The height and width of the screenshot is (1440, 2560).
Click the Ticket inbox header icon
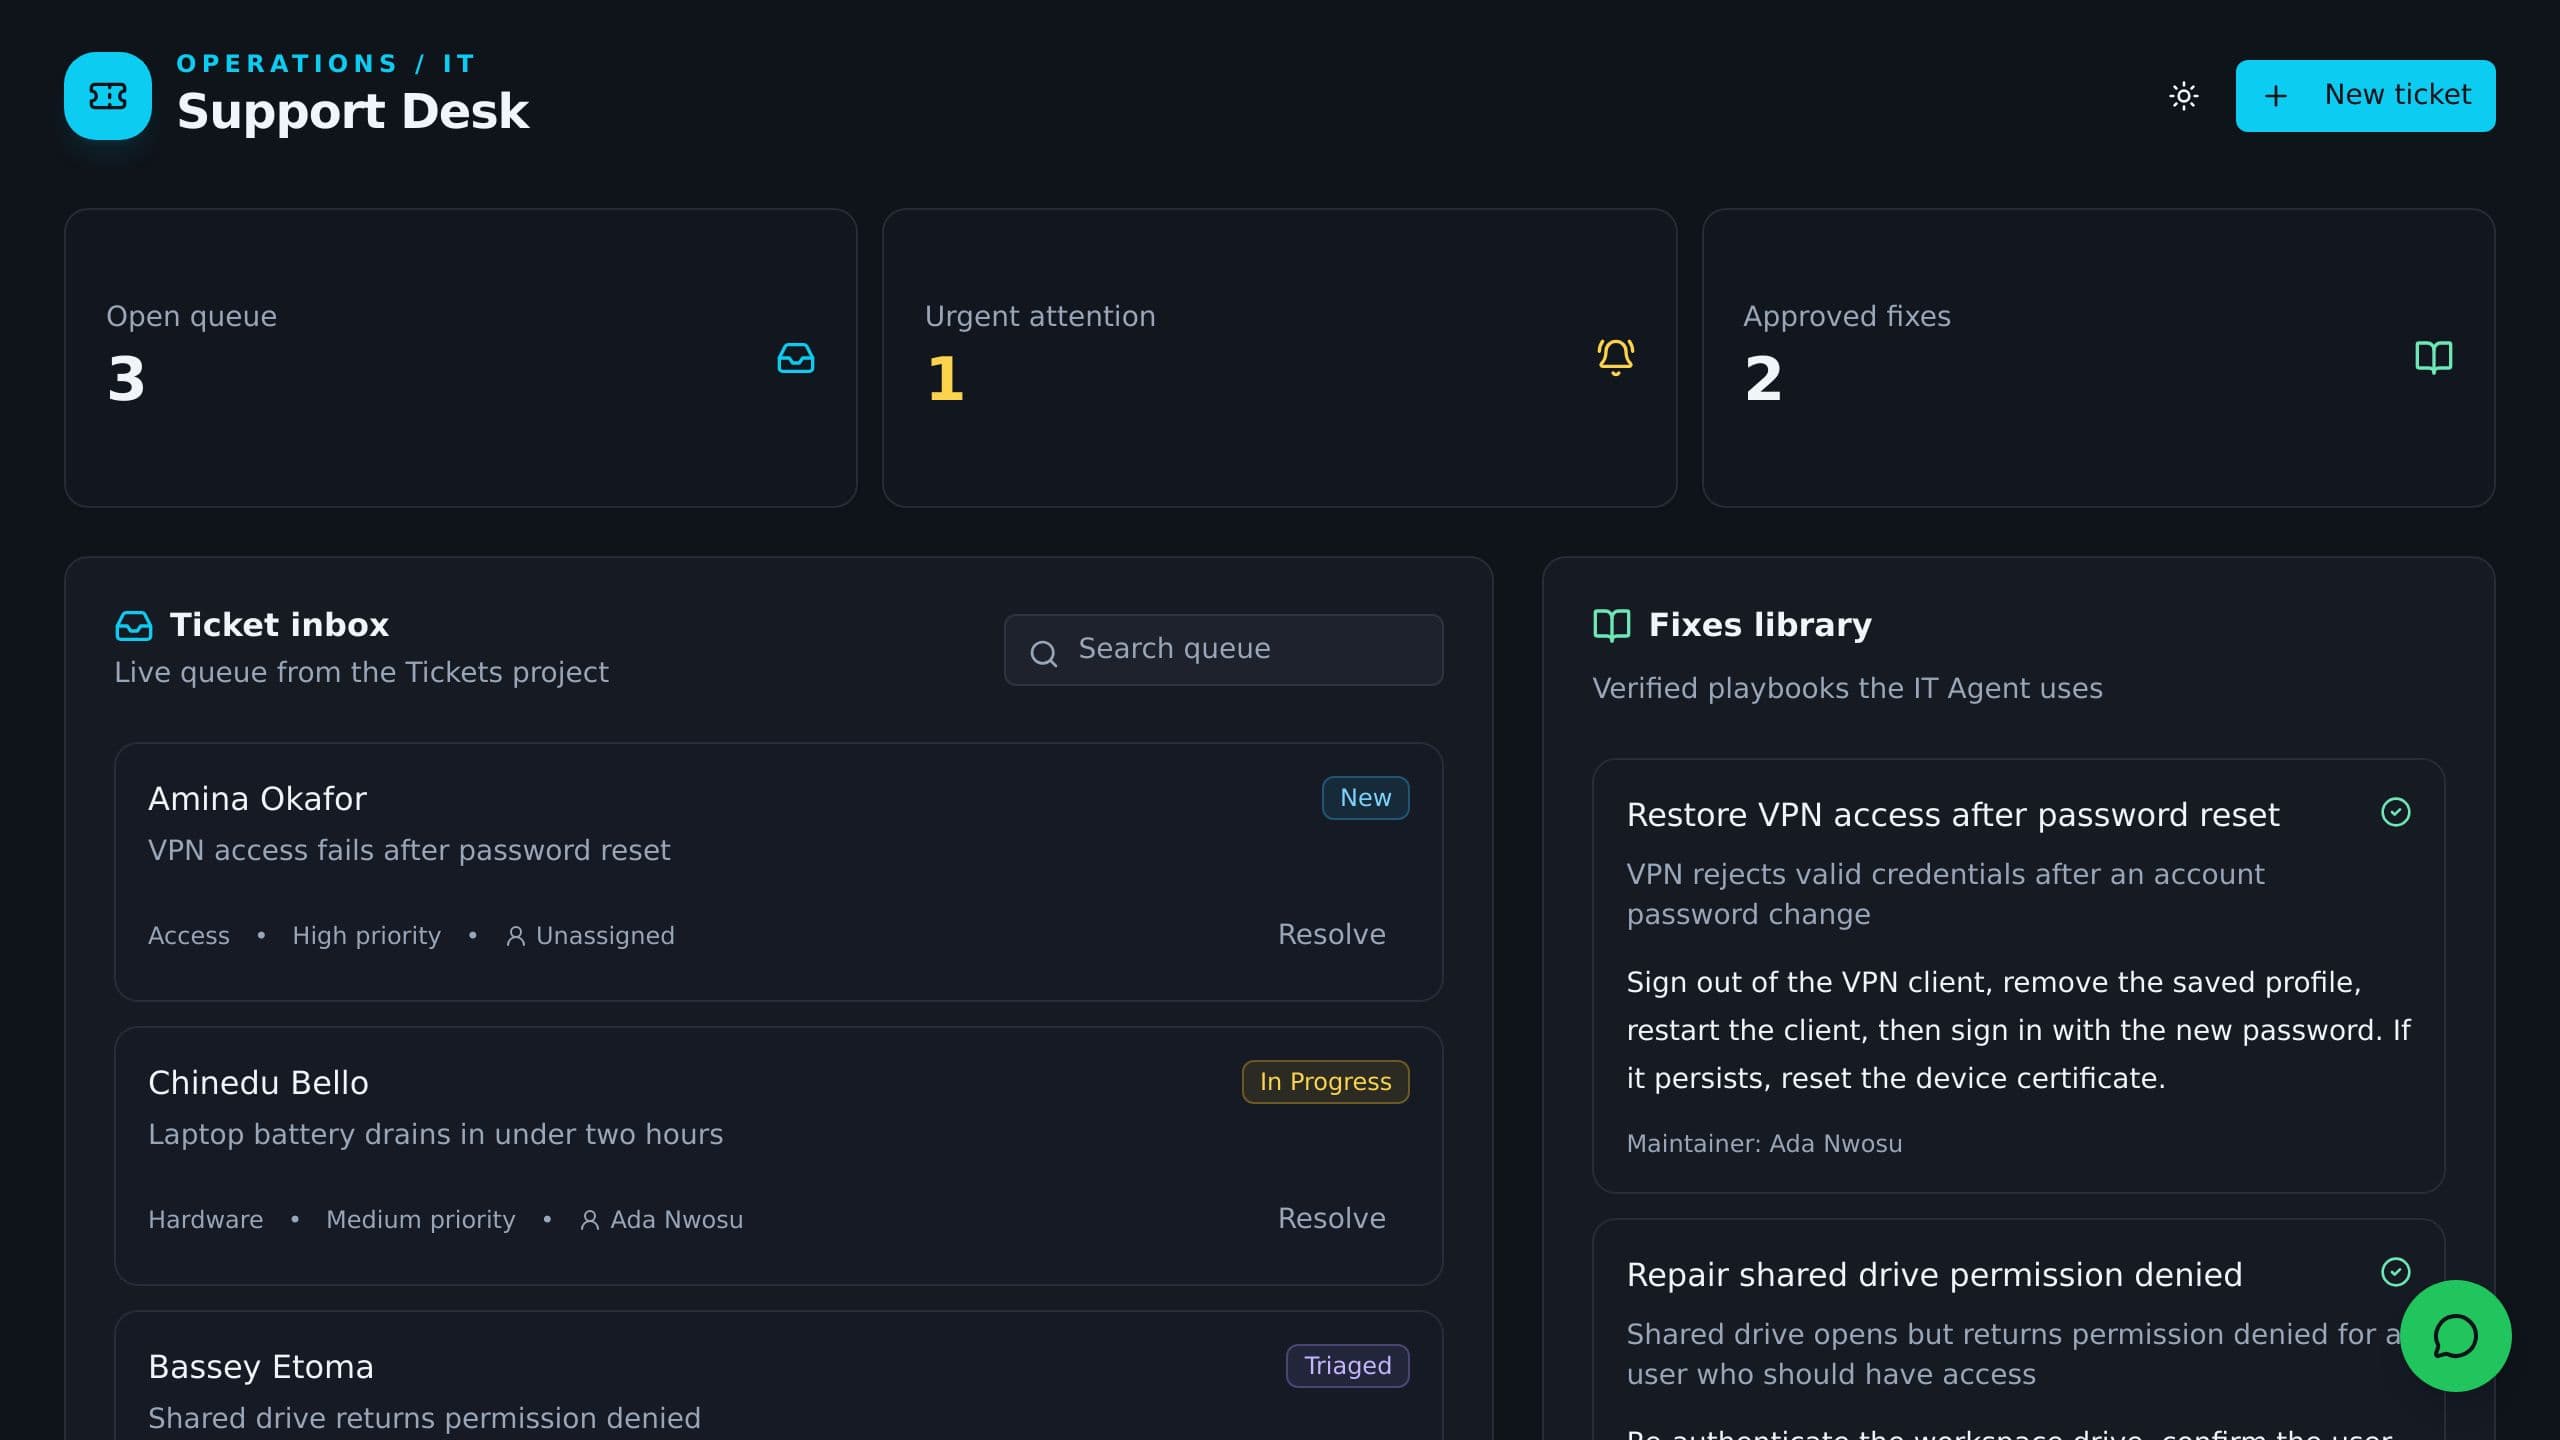pyautogui.click(x=134, y=626)
